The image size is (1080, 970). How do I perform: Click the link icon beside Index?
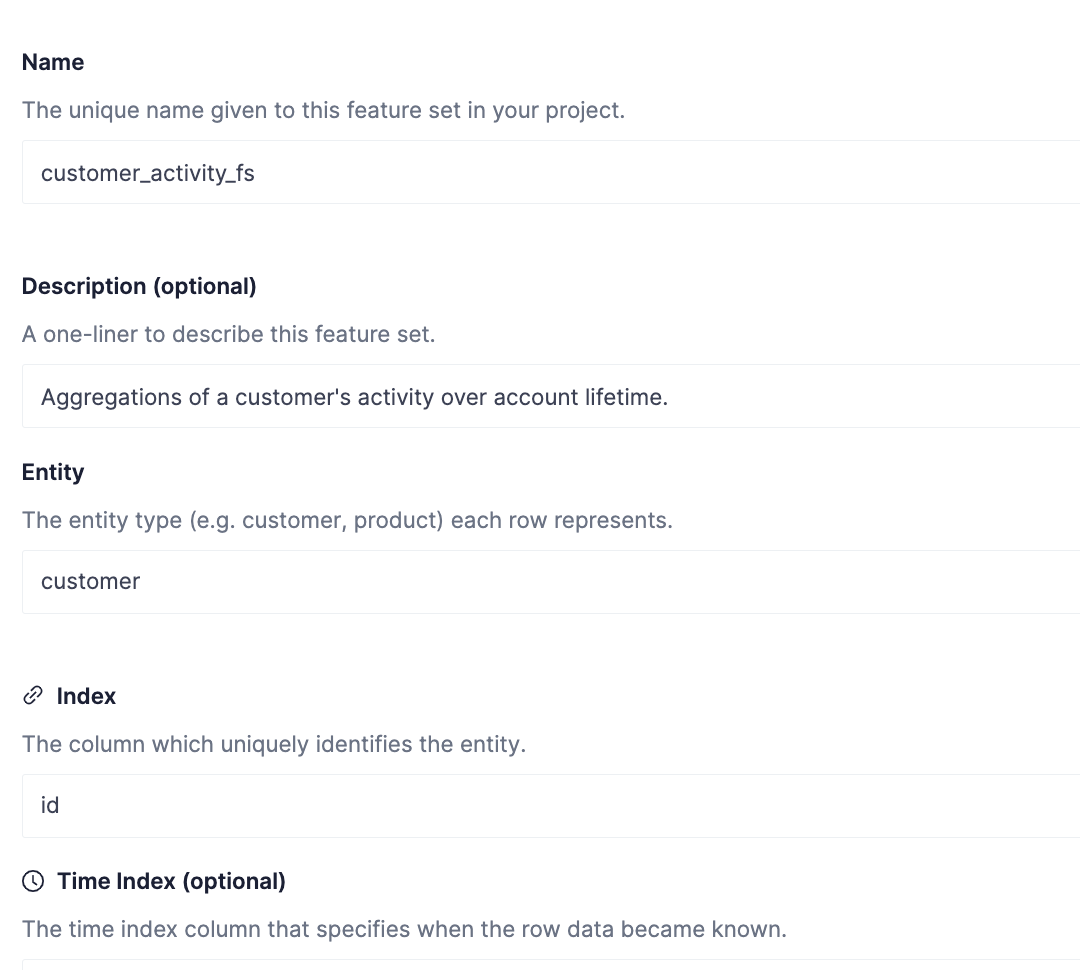[33, 696]
